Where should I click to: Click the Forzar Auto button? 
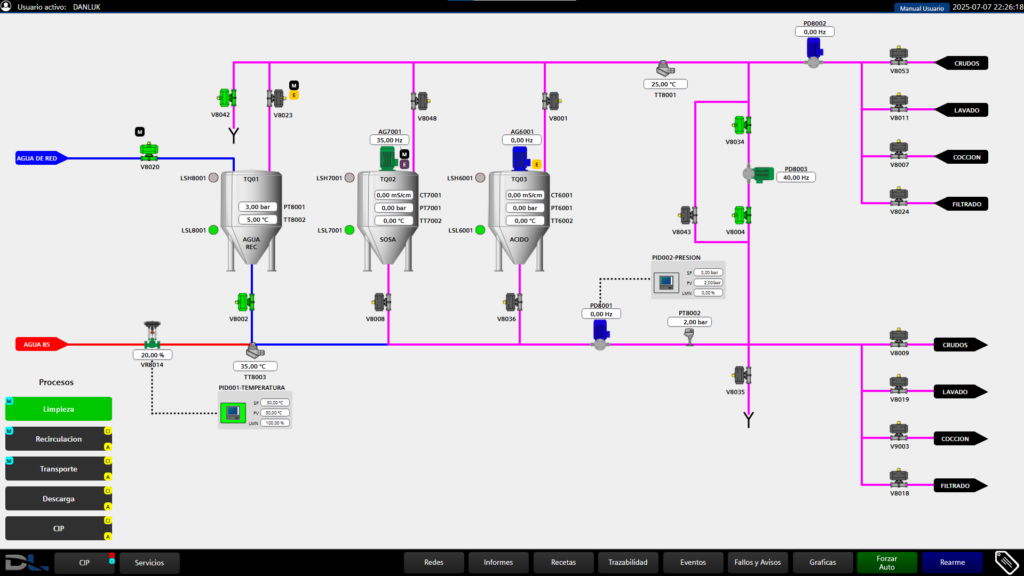pyautogui.click(x=887, y=562)
